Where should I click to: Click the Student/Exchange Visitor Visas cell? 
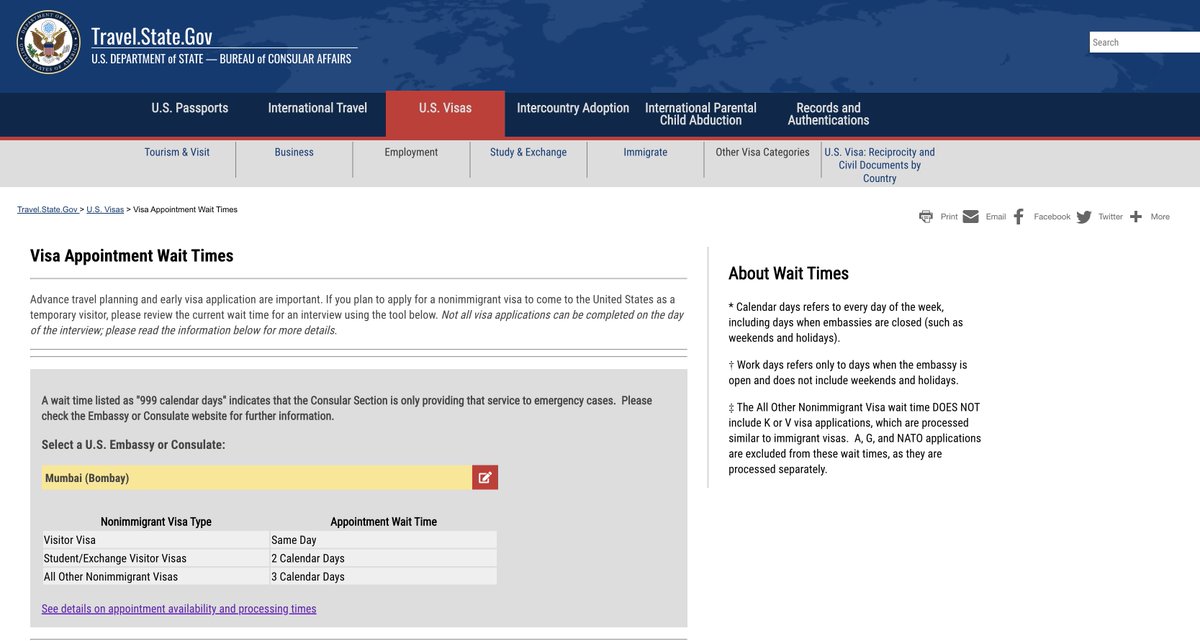tap(156, 558)
